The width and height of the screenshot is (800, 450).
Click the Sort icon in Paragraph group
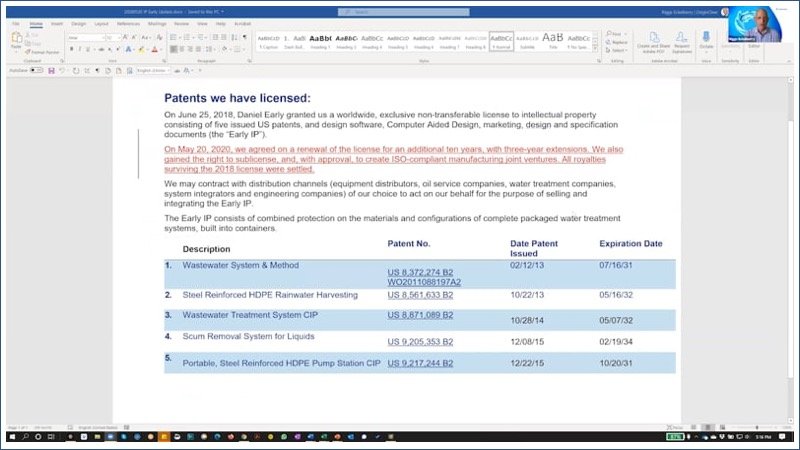coord(234,38)
